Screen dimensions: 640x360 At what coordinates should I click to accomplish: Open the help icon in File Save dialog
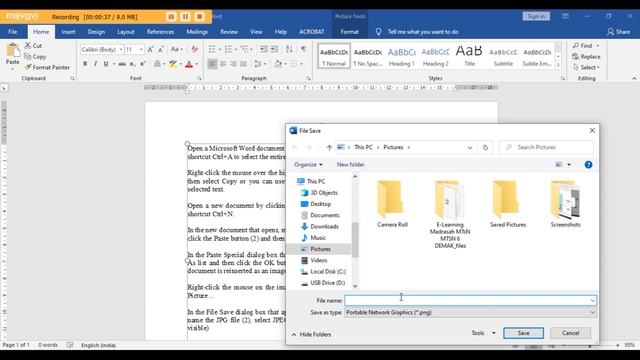tap(588, 164)
